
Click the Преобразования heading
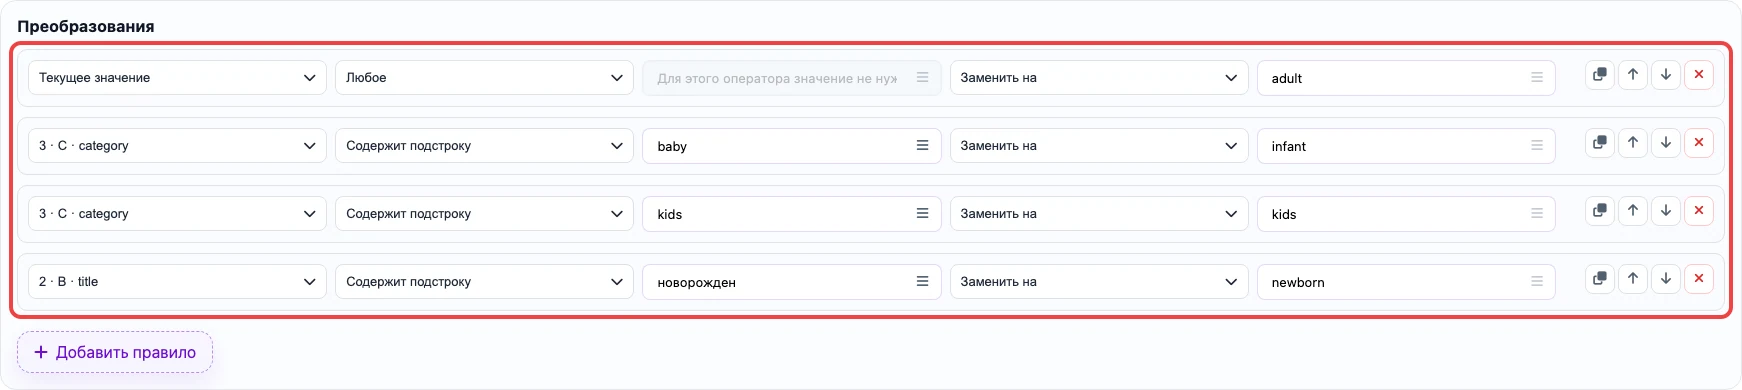[86, 26]
